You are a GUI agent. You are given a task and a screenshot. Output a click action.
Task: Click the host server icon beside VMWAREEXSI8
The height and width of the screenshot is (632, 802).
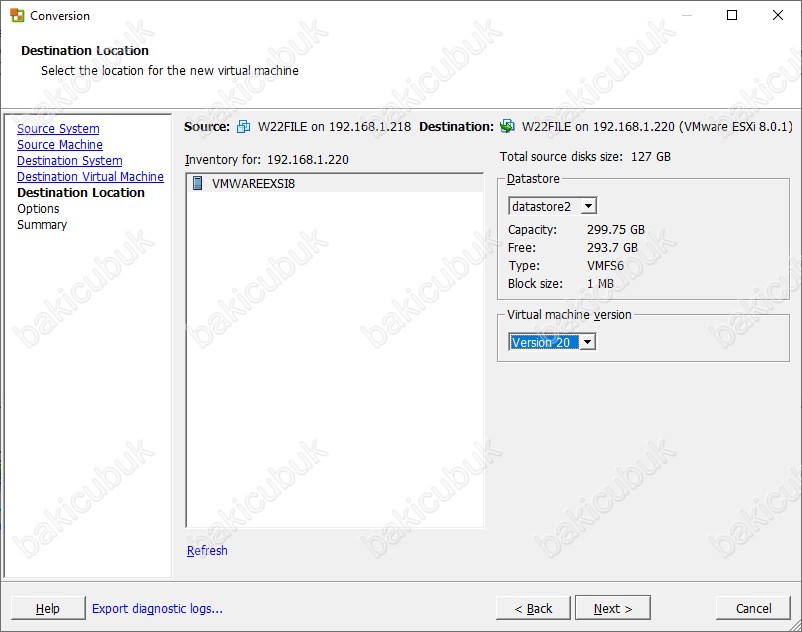[x=197, y=183]
